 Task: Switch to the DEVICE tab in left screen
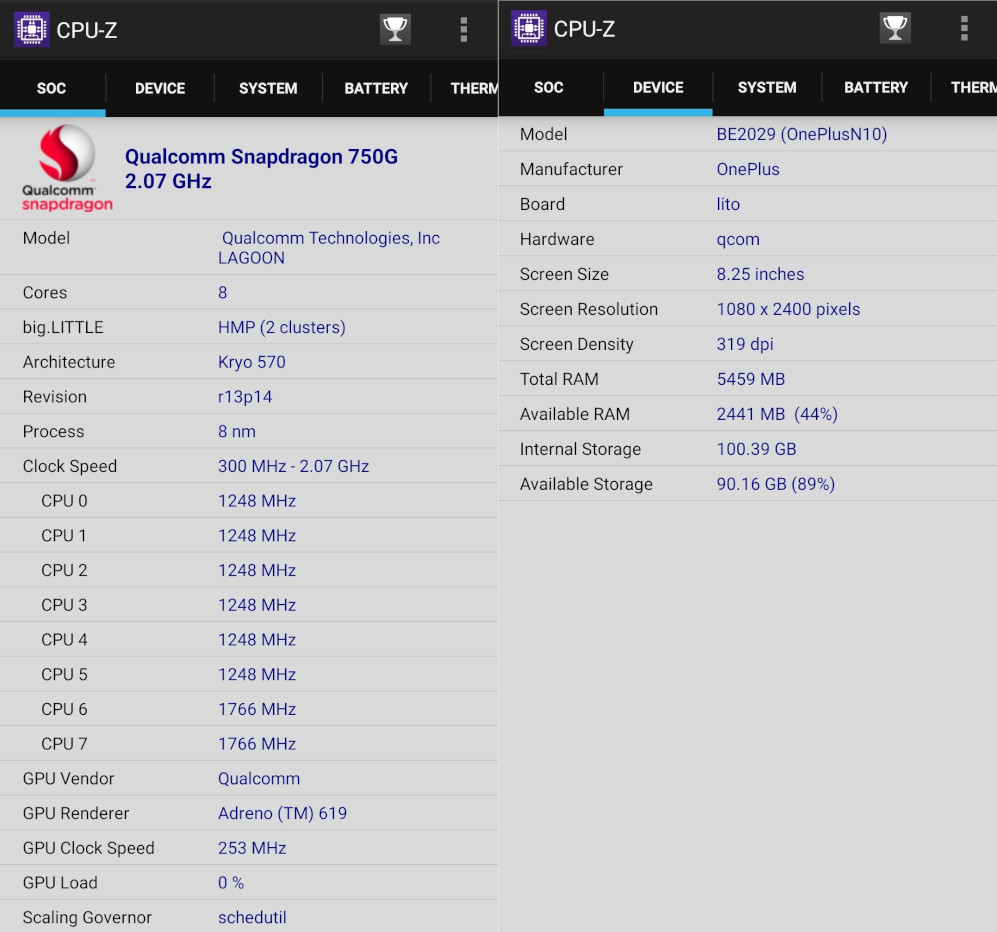point(160,88)
